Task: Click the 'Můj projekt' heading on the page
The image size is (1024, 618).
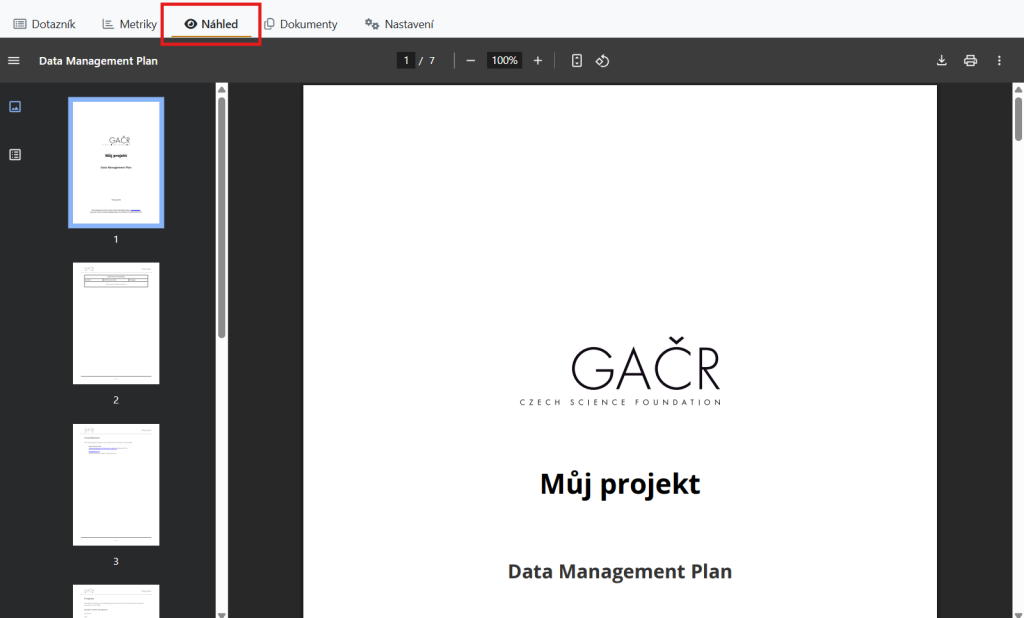Action: point(620,484)
